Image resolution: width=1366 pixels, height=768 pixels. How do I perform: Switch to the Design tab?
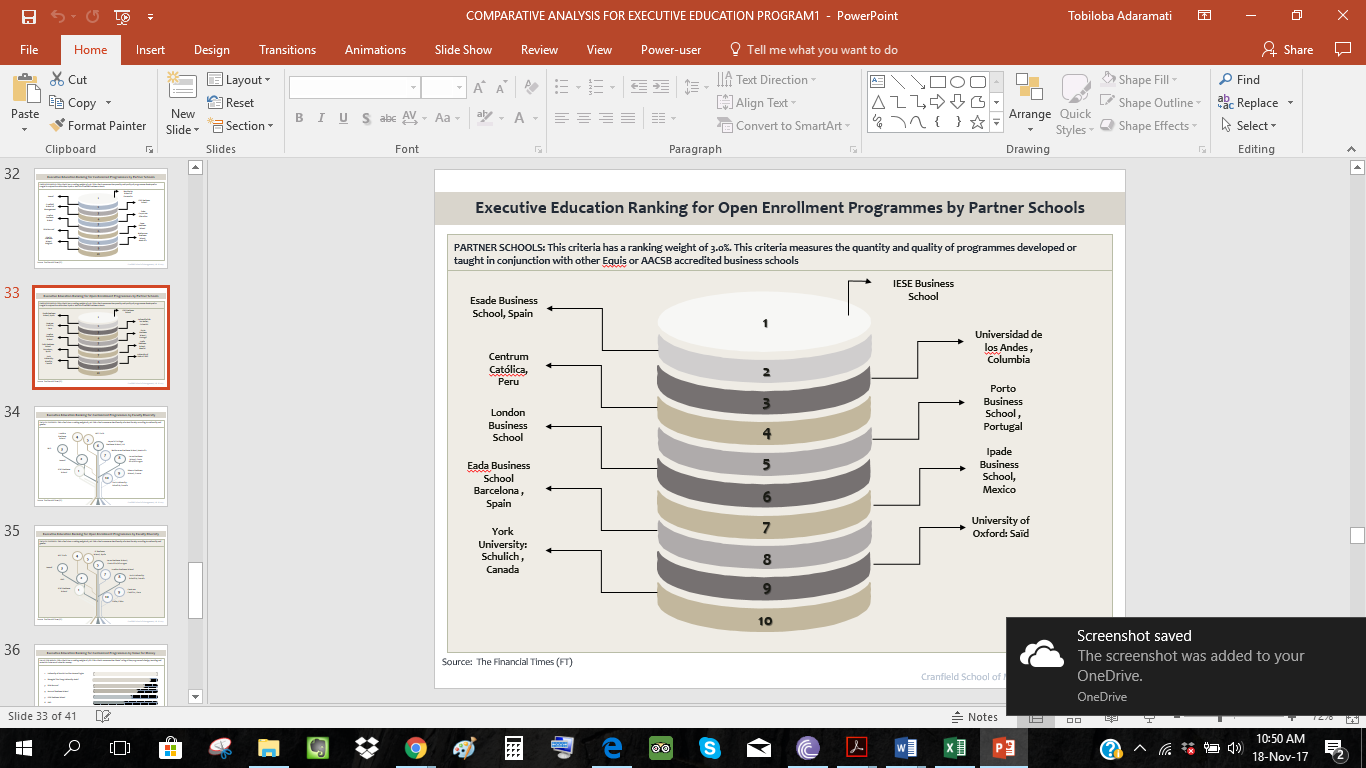point(212,49)
